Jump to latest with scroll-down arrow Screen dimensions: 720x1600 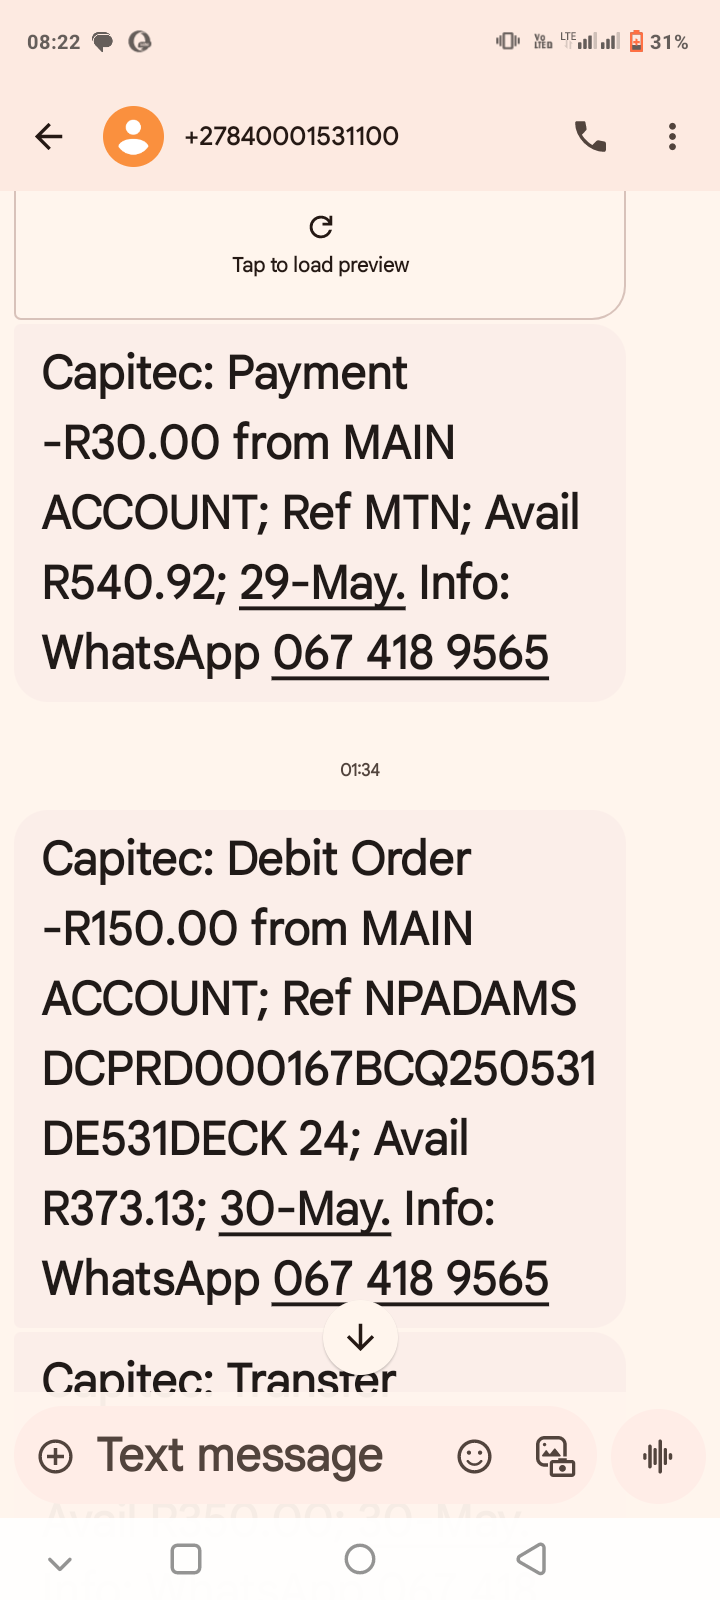360,1337
